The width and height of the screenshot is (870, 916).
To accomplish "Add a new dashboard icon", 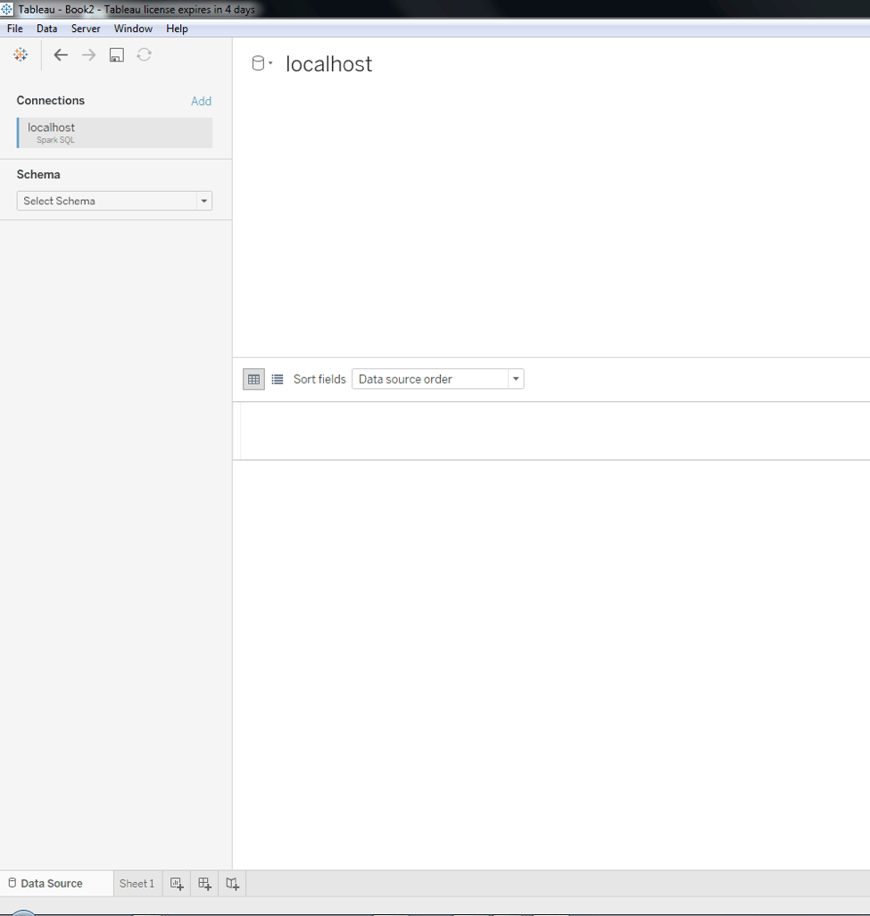I will coord(204,884).
